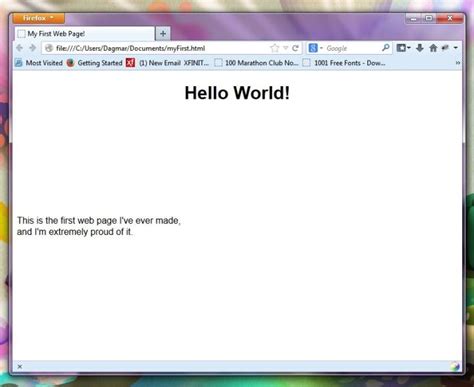Select the My First Web Page! tab
This screenshot has width=474, height=387.
point(85,34)
